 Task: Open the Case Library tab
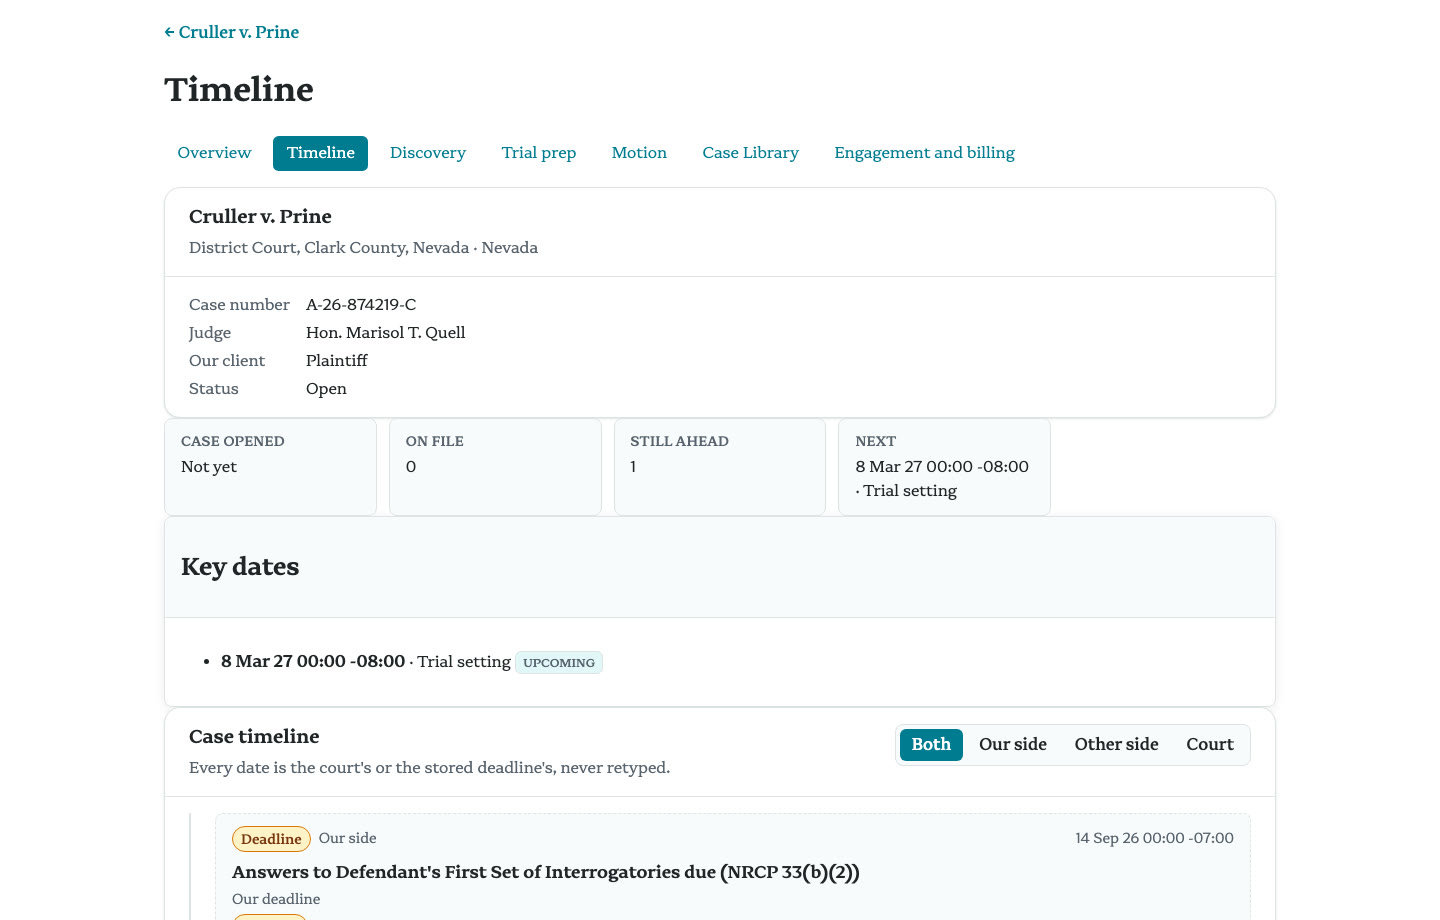click(x=750, y=153)
